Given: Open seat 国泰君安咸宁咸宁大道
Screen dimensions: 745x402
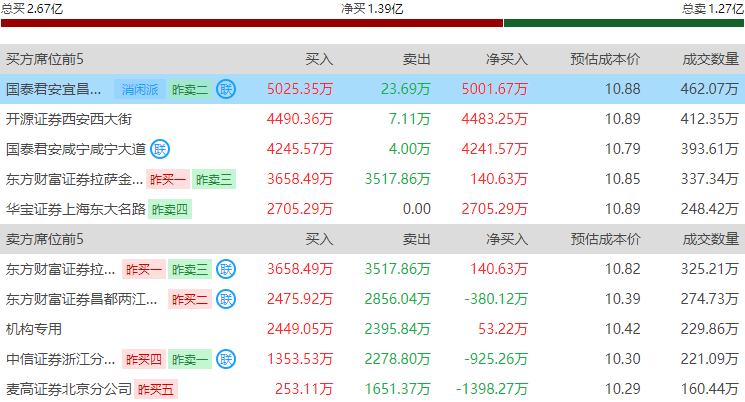Looking at the screenshot, I should click(76, 149).
